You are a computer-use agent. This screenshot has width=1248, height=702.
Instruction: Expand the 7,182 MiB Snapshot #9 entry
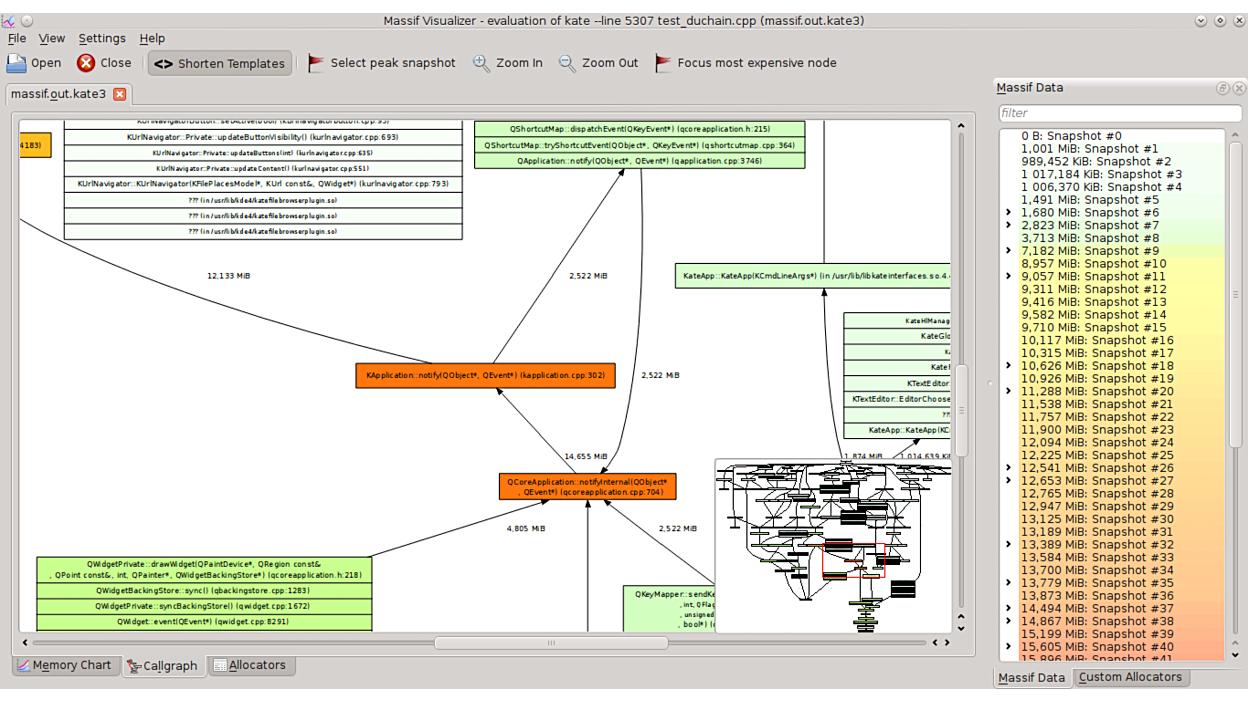1009,251
